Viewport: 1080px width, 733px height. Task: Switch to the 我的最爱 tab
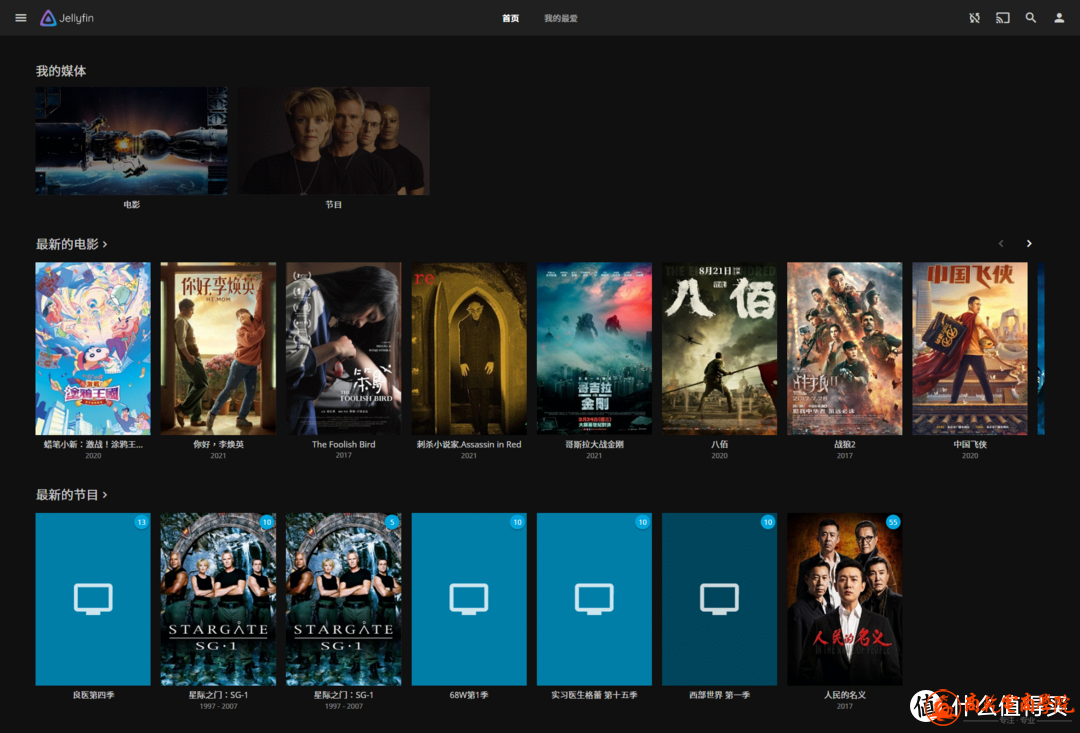click(561, 19)
